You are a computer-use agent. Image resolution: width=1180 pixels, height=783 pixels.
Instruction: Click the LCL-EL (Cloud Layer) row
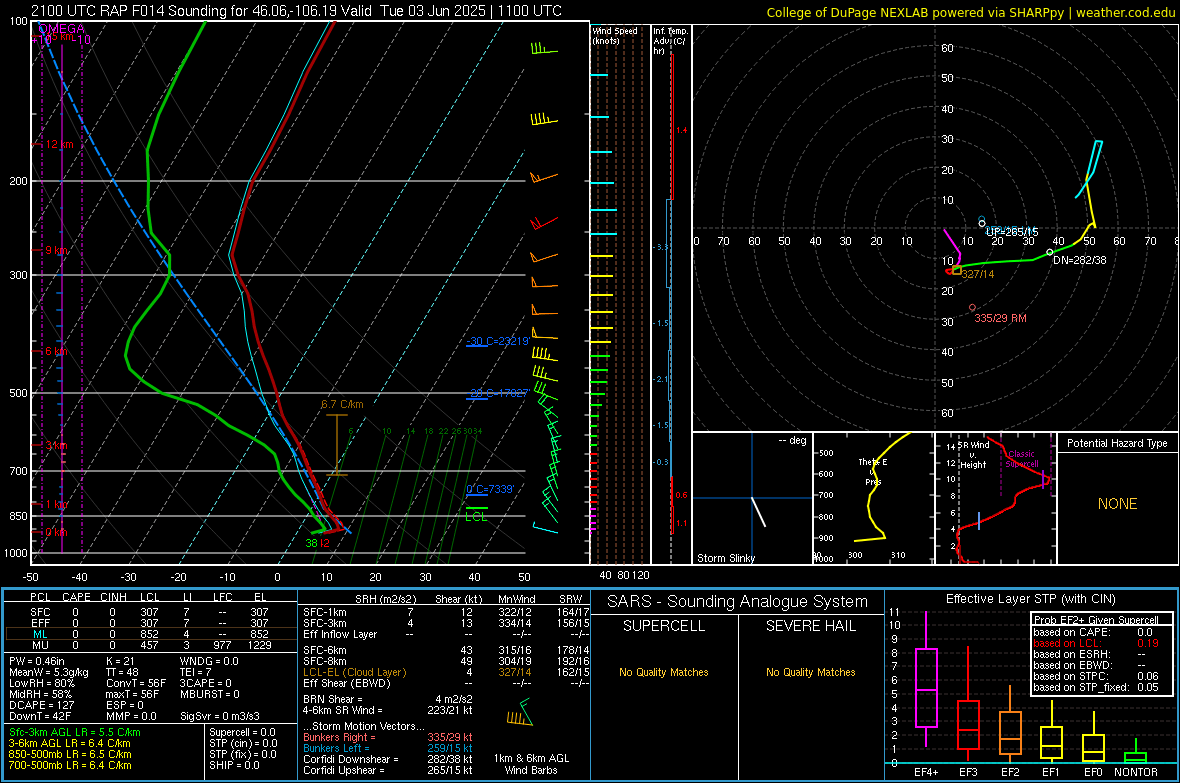(x=446, y=672)
